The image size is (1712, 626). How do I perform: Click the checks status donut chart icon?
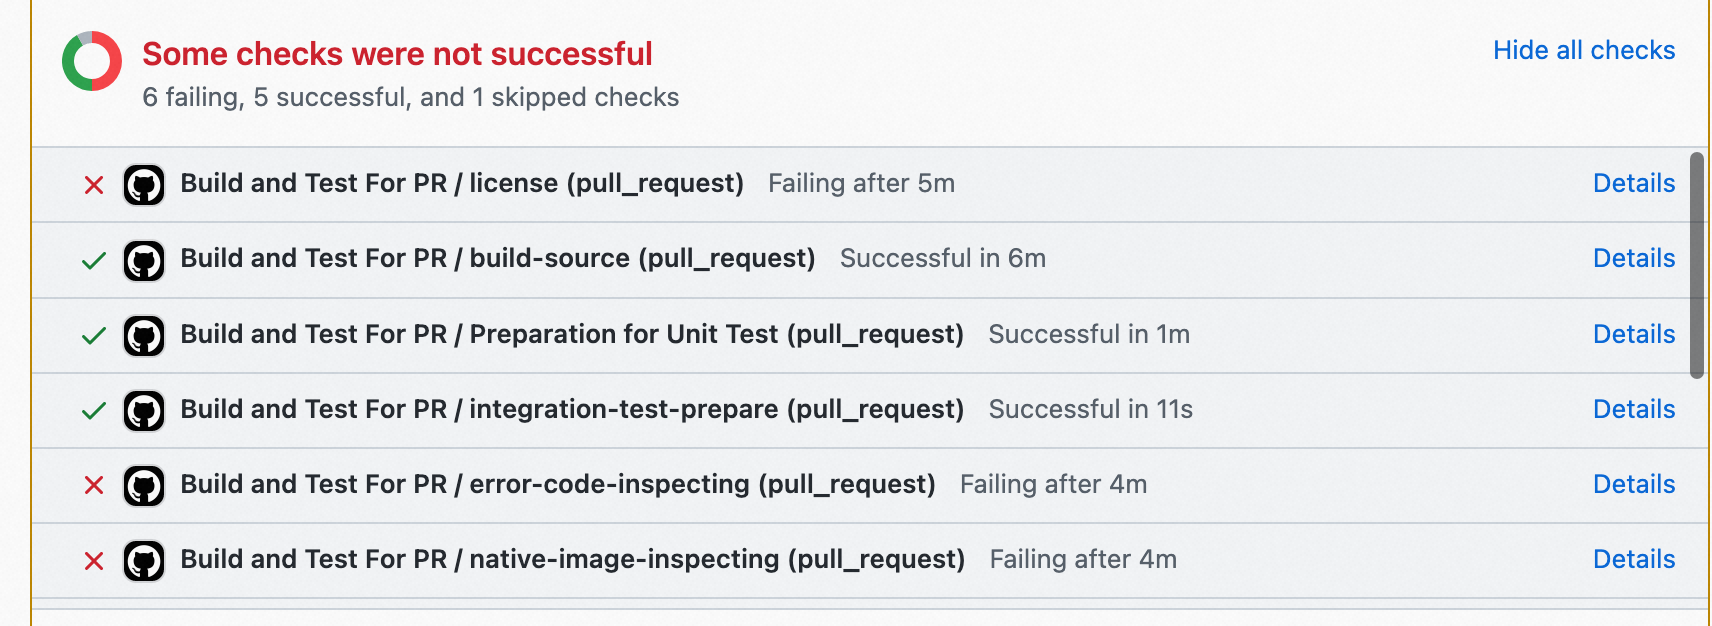[92, 61]
